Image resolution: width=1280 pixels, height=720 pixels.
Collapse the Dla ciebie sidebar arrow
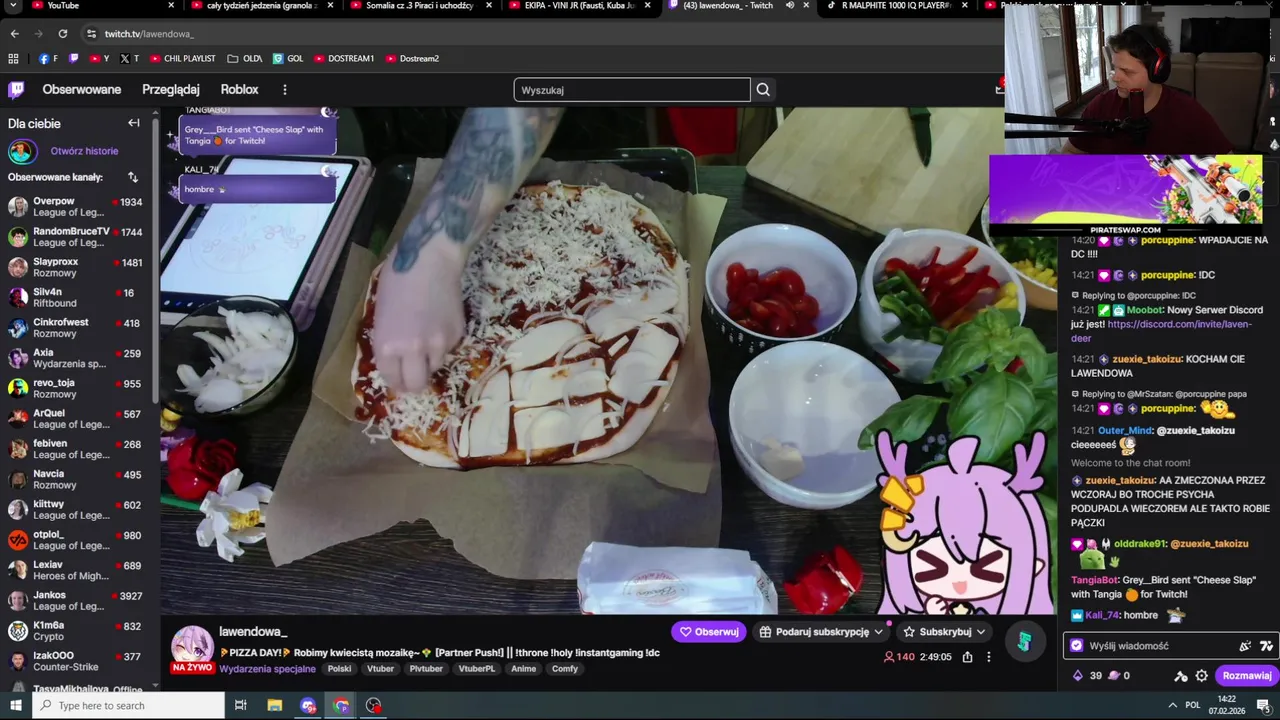134,123
